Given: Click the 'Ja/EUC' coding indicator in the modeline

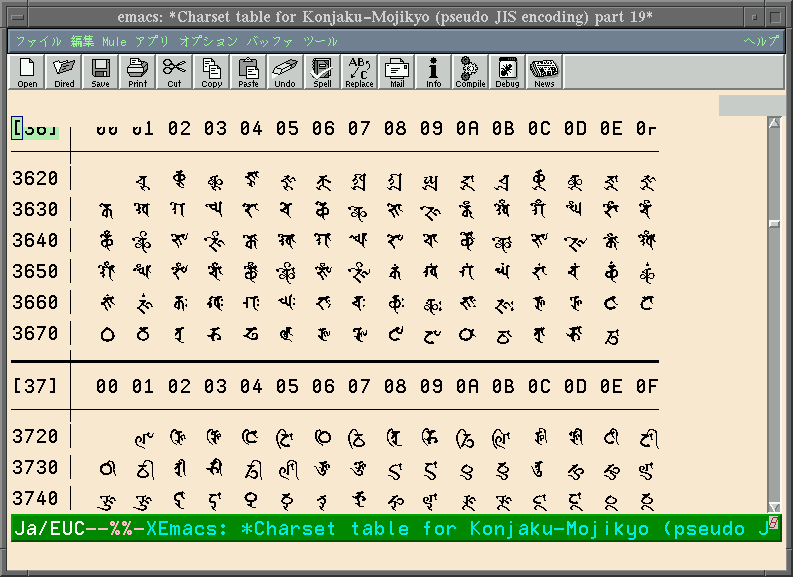Looking at the screenshot, I should pos(50,528).
